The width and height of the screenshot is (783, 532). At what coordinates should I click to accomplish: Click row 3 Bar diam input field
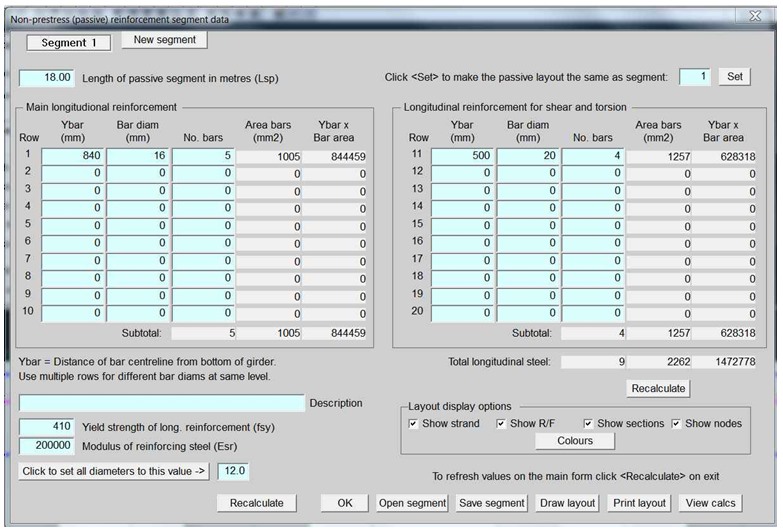(138, 191)
